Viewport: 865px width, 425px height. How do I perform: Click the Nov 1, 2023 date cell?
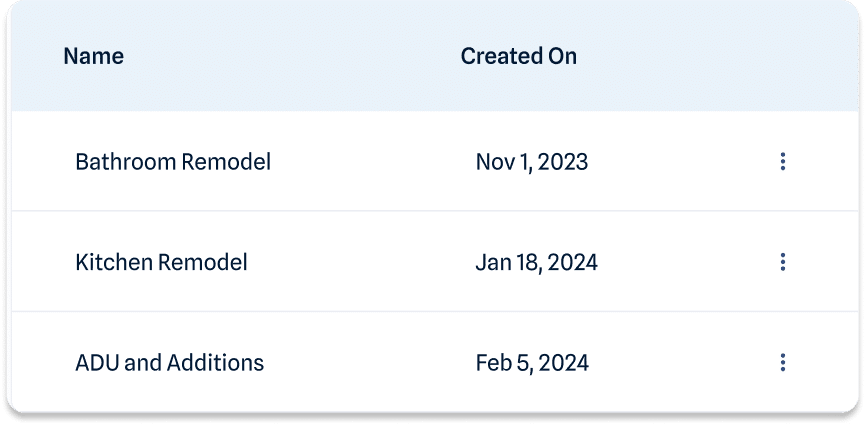(x=532, y=162)
